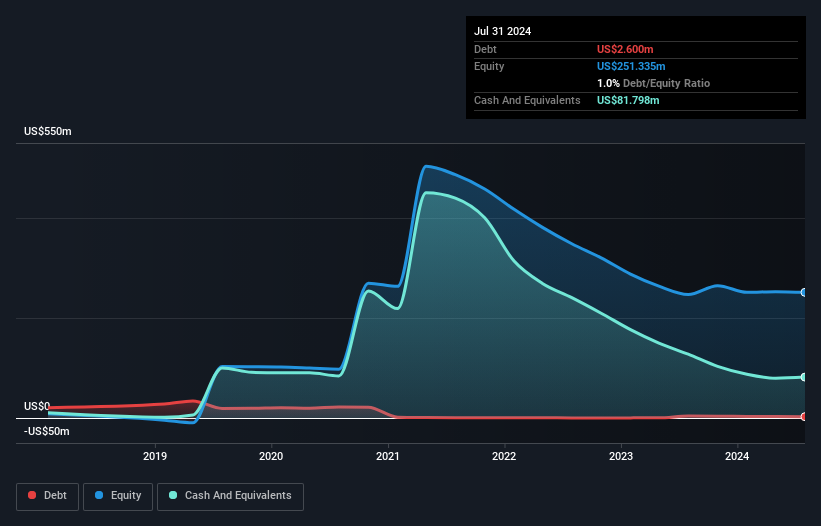
Task: Click the Jul 31 2024 tooltip date
Action: click(503, 31)
